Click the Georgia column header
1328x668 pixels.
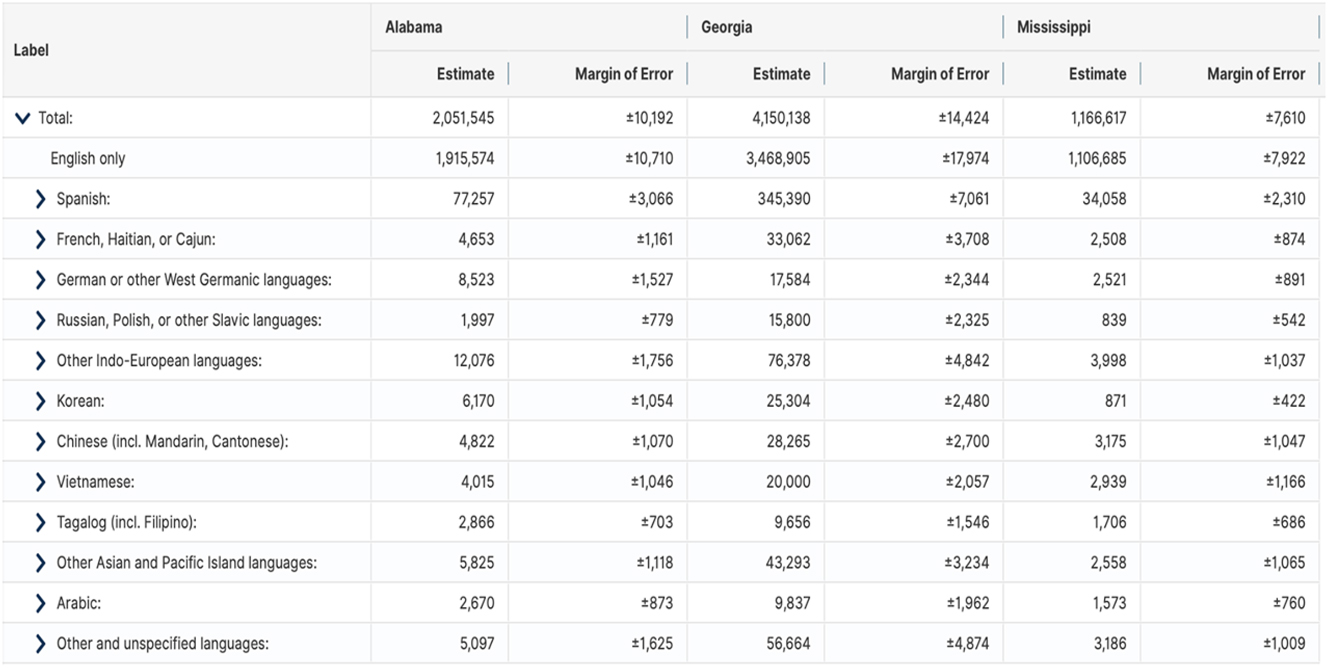click(x=727, y=27)
